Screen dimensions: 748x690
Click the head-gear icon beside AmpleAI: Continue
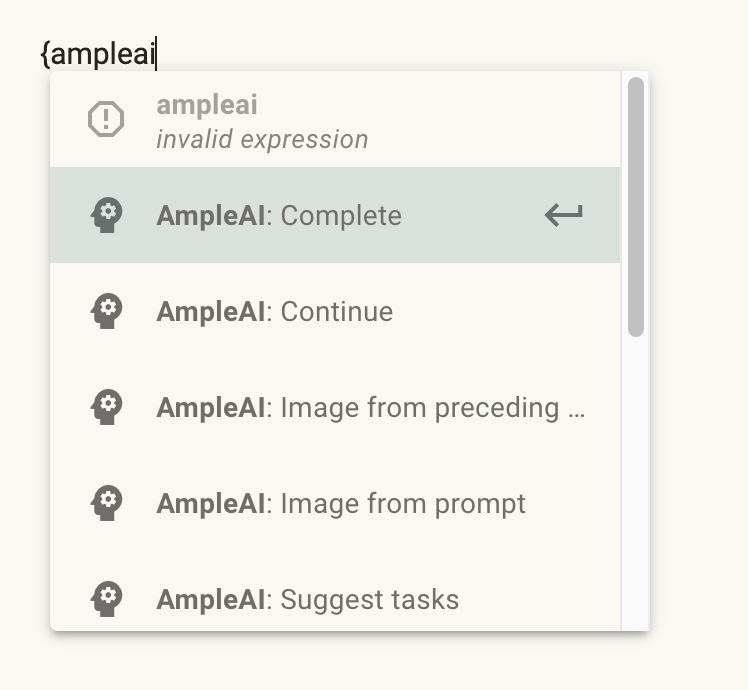pos(107,311)
